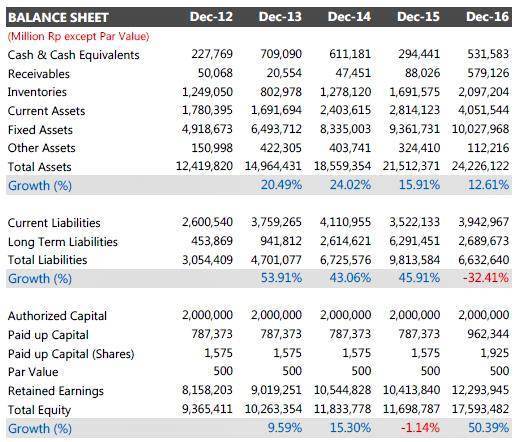Click the Total Equity Dec-16 value 17,593,482

click(480, 409)
